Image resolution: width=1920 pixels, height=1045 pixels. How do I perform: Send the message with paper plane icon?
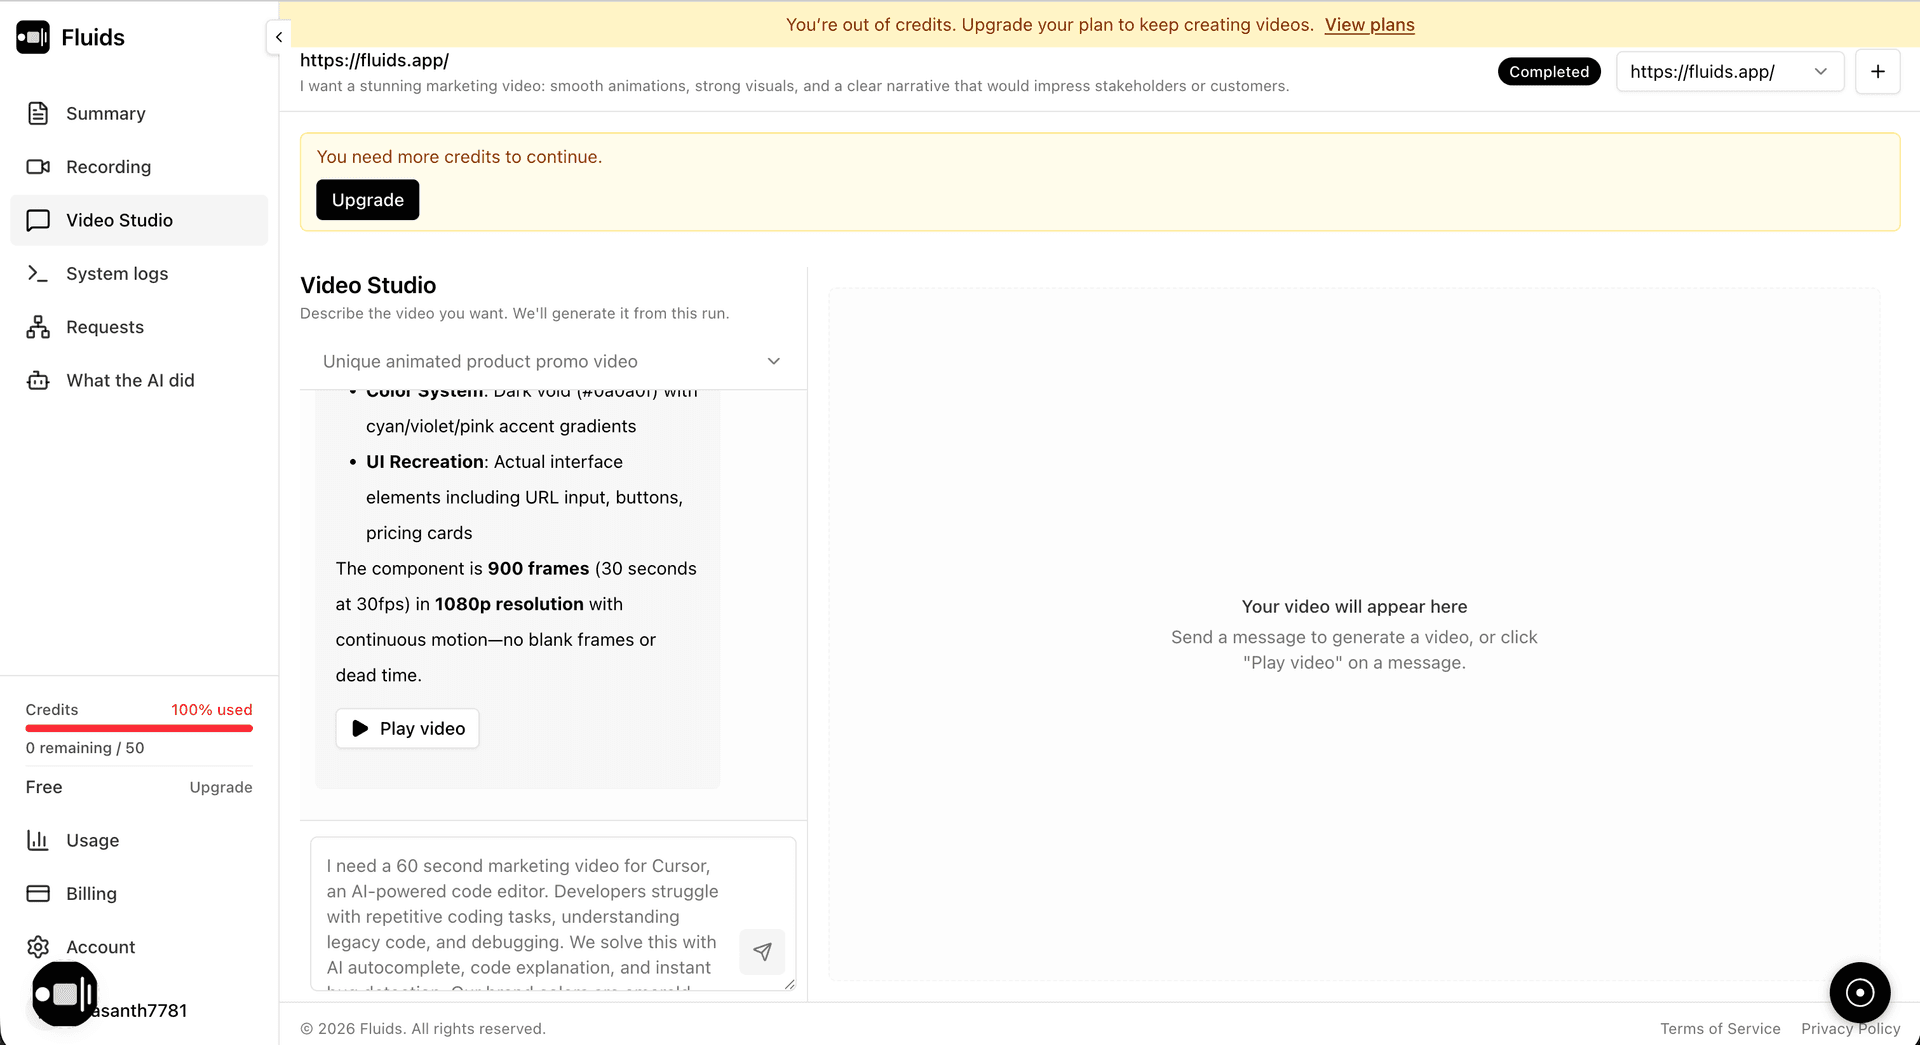[762, 951]
